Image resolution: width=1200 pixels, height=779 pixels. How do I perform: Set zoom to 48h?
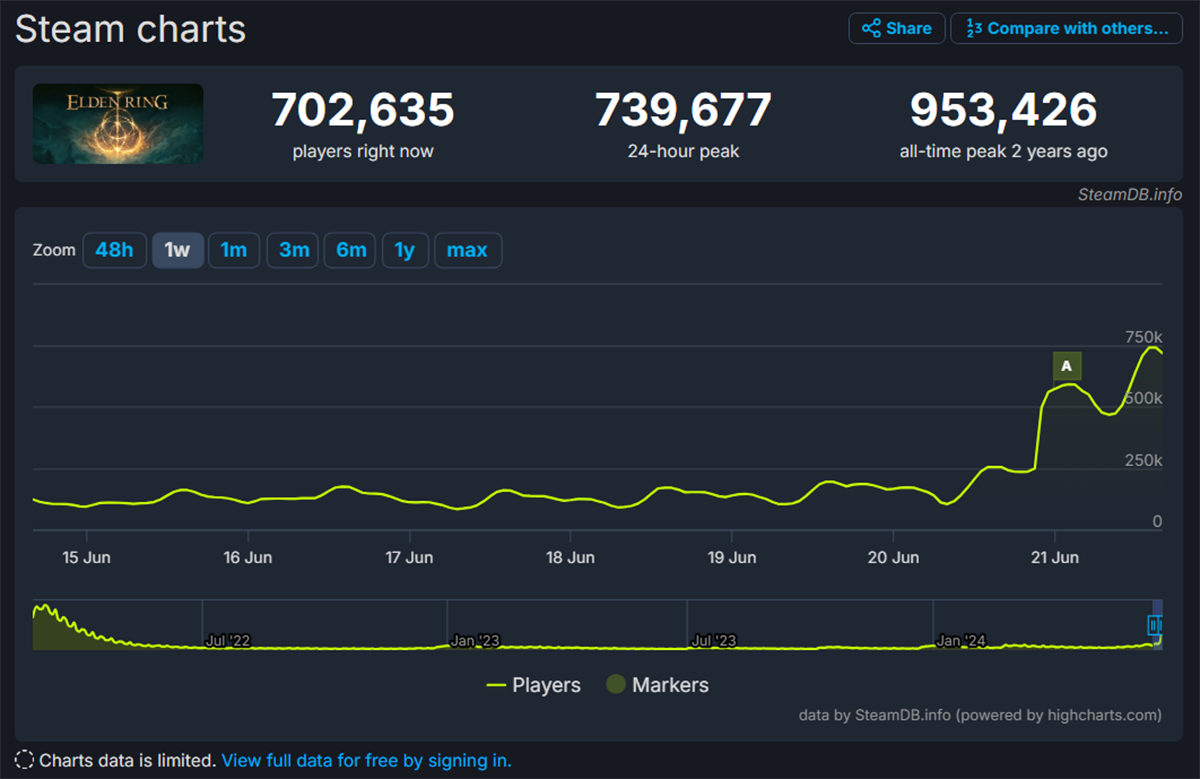pos(114,250)
